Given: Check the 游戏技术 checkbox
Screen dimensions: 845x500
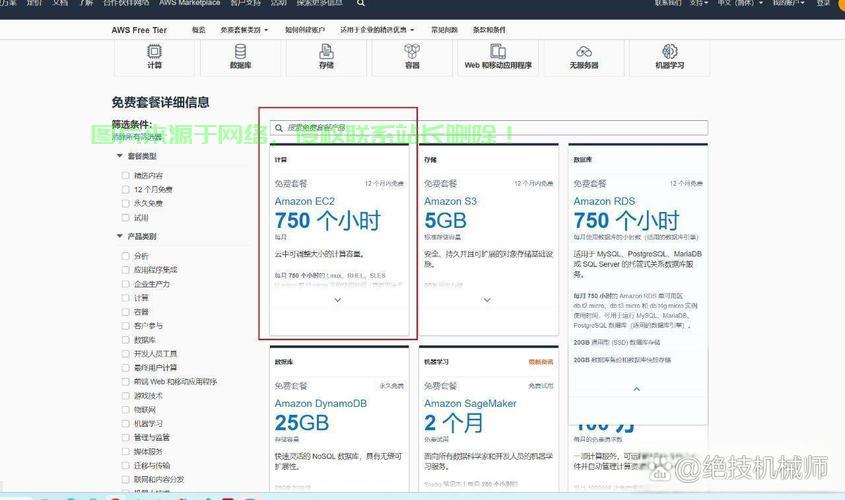Looking at the screenshot, I should point(126,395).
